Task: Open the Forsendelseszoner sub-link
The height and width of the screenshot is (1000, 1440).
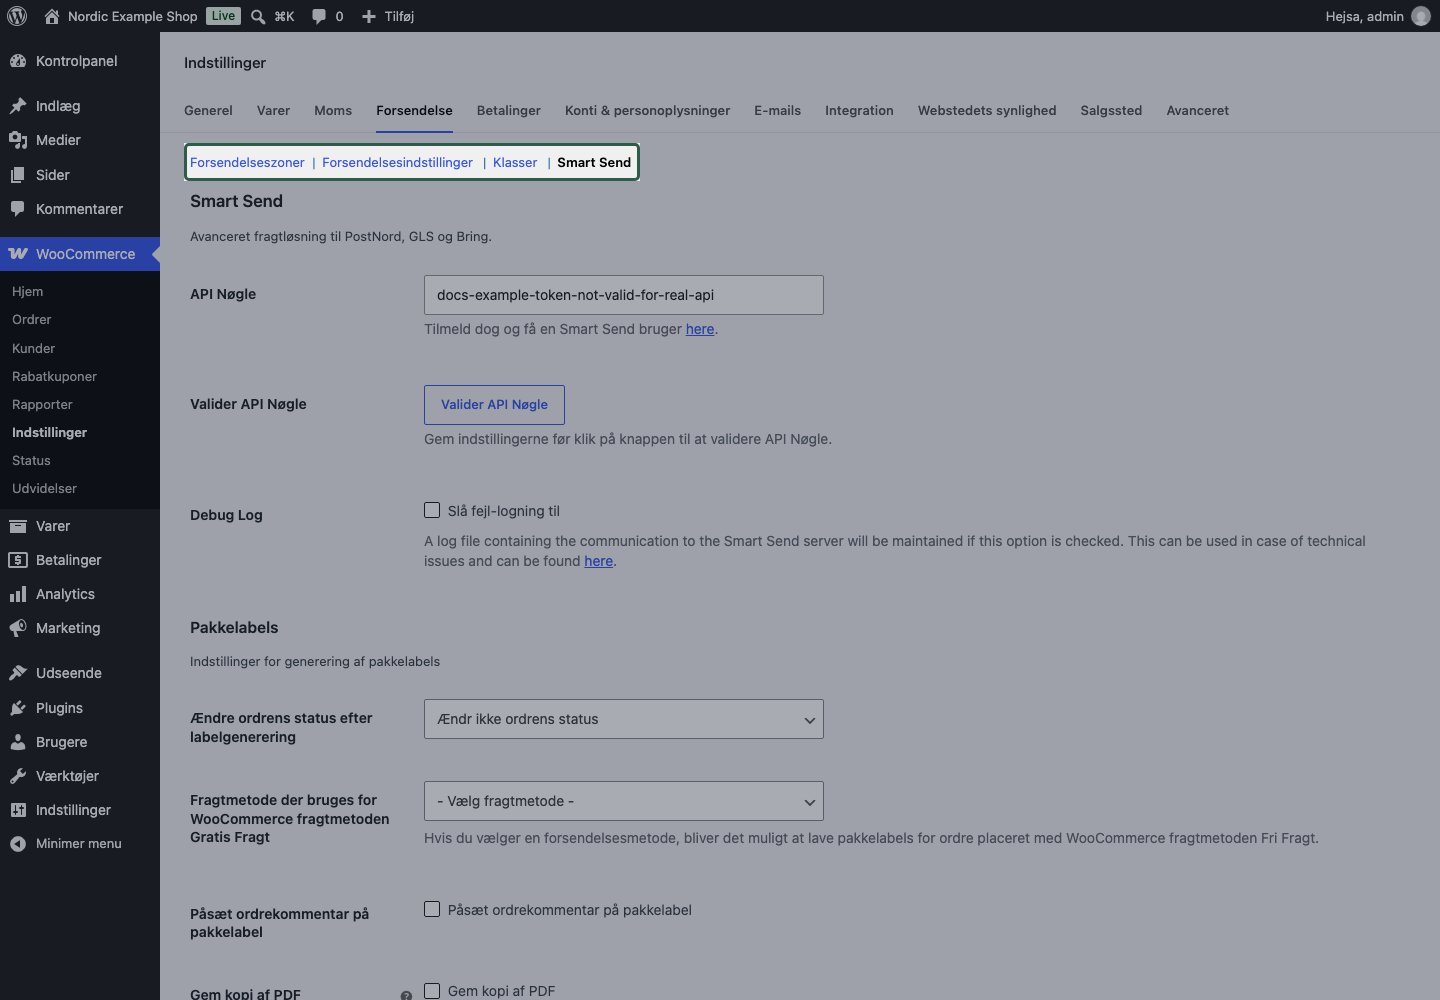Action: pyautogui.click(x=247, y=162)
